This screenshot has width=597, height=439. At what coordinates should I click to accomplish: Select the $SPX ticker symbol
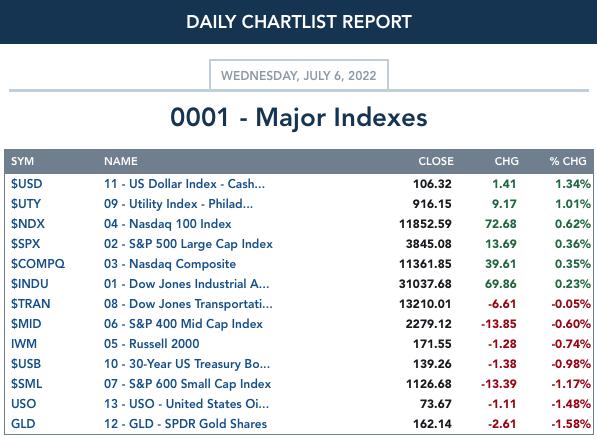pos(25,244)
